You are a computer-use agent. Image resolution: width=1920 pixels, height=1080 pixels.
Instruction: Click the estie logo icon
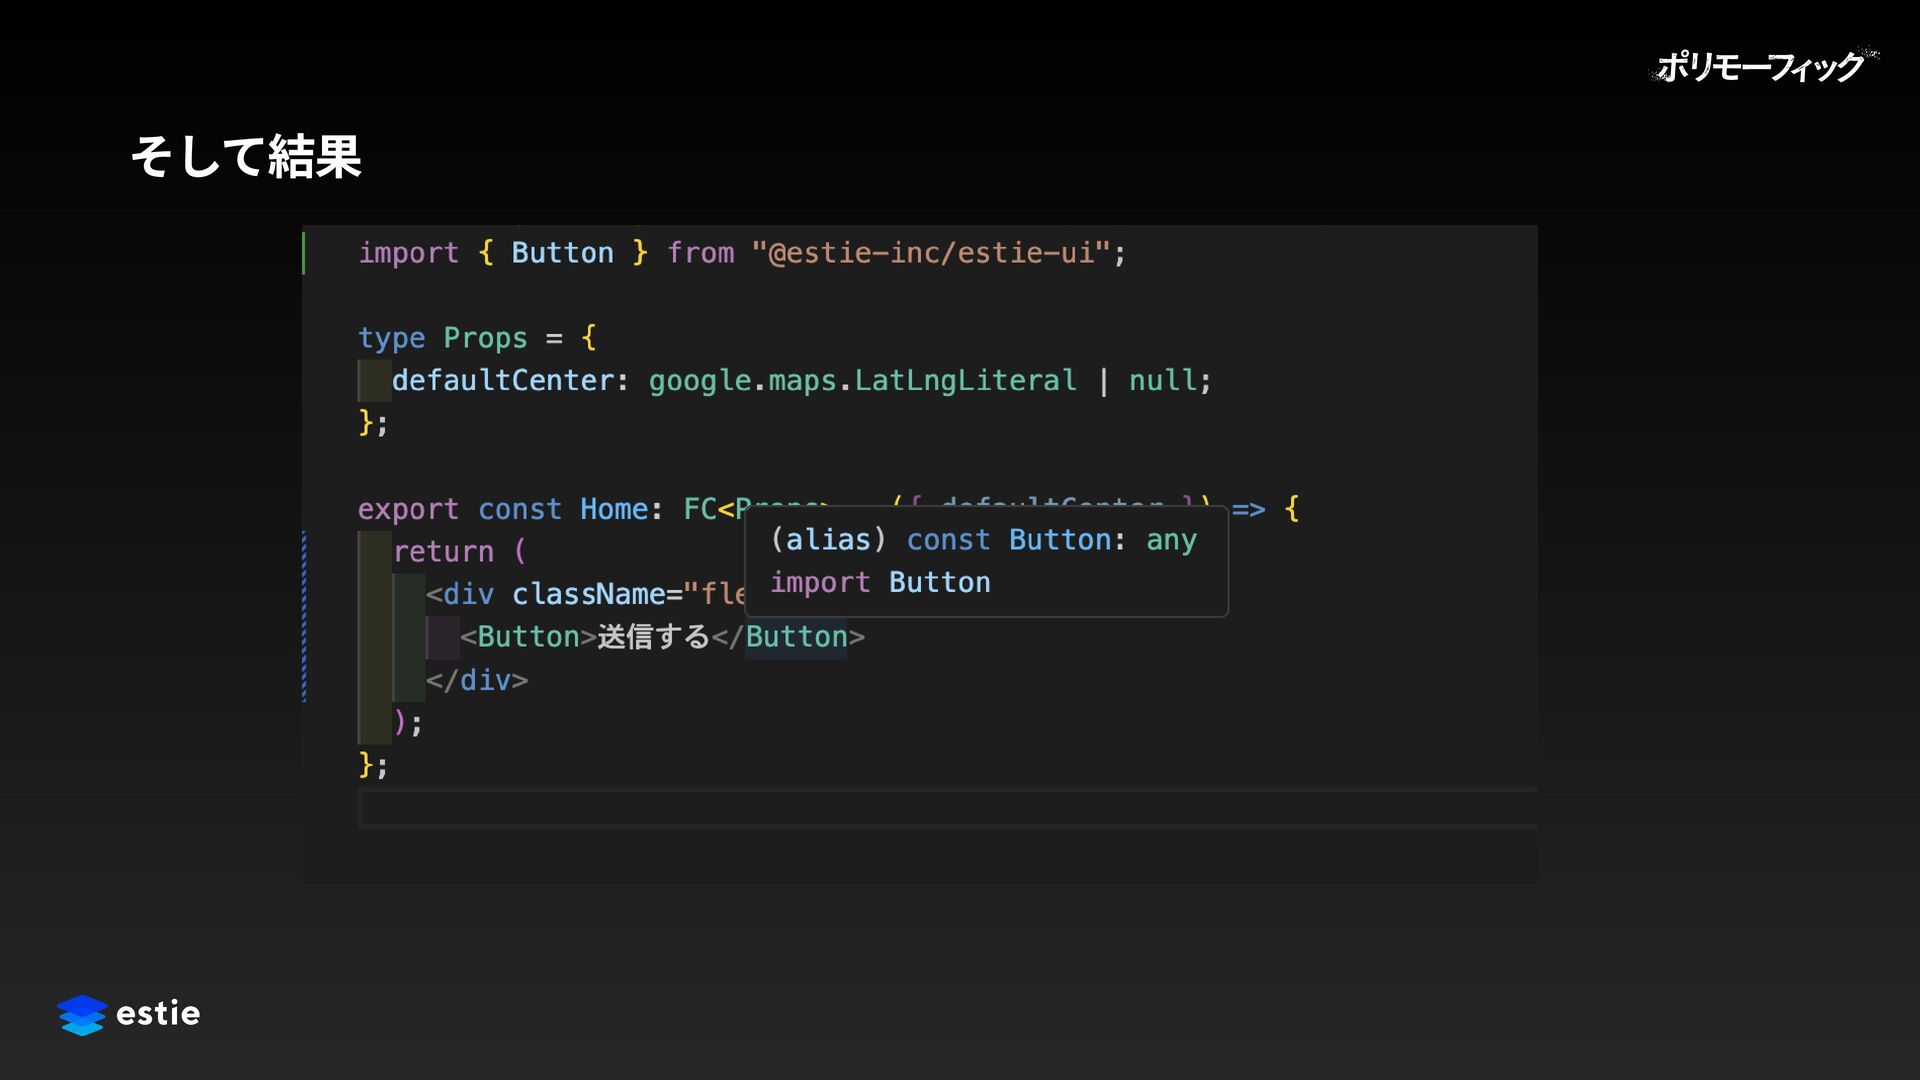(x=81, y=1014)
